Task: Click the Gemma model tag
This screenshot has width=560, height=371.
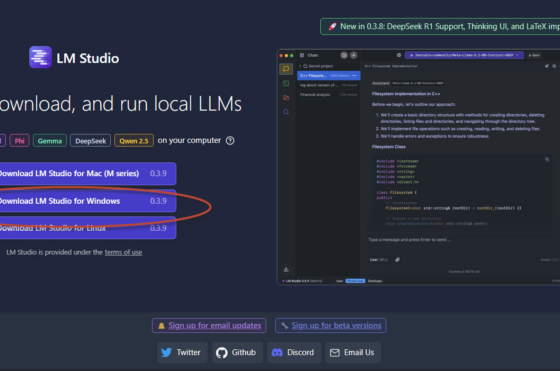Action: [x=50, y=141]
